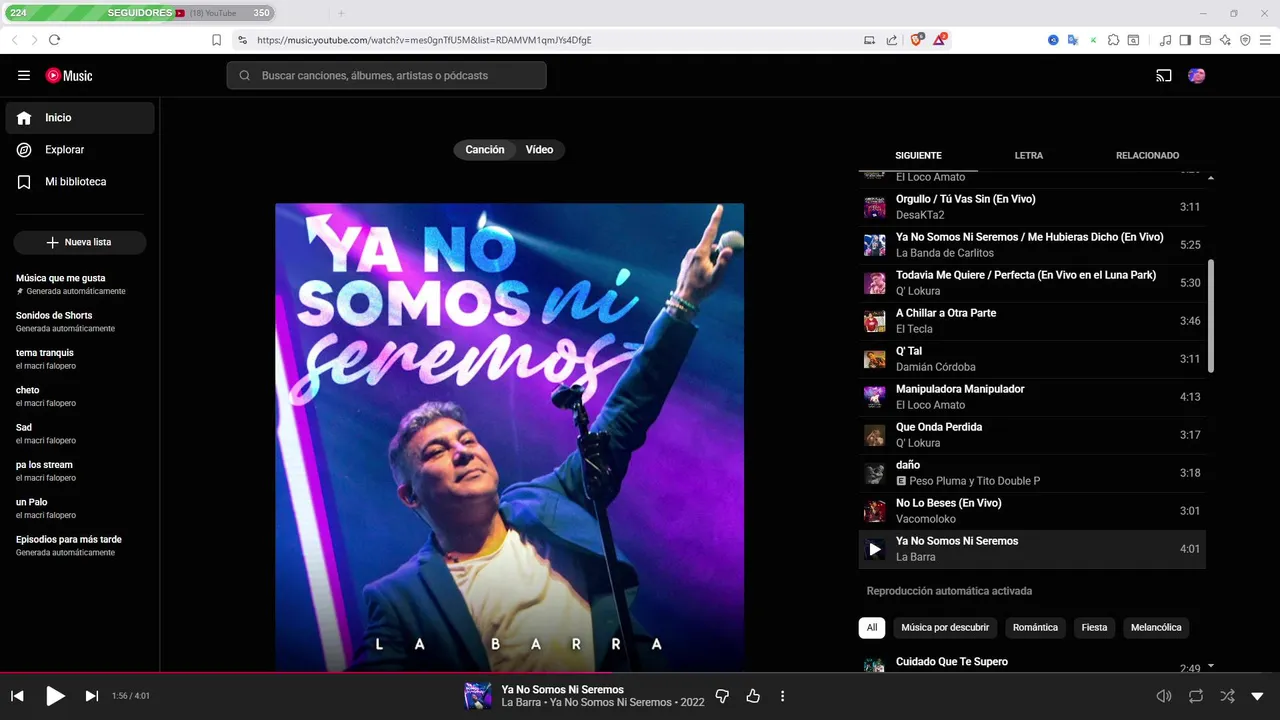The image size is (1280, 720).
Task: Select the RELACIONADO tab
Action: coord(1147,155)
